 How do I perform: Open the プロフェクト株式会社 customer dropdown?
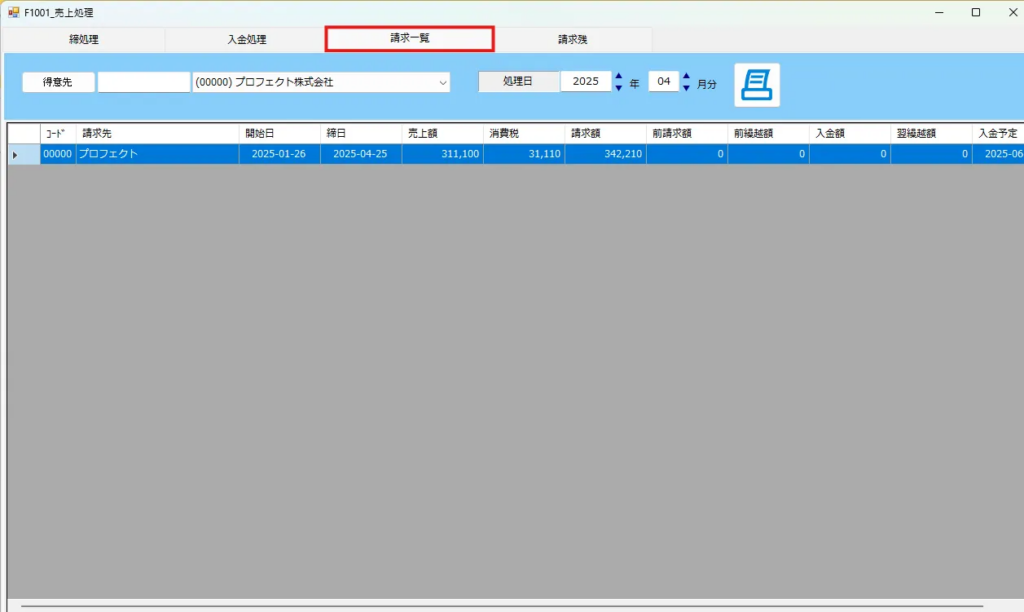coord(321,82)
